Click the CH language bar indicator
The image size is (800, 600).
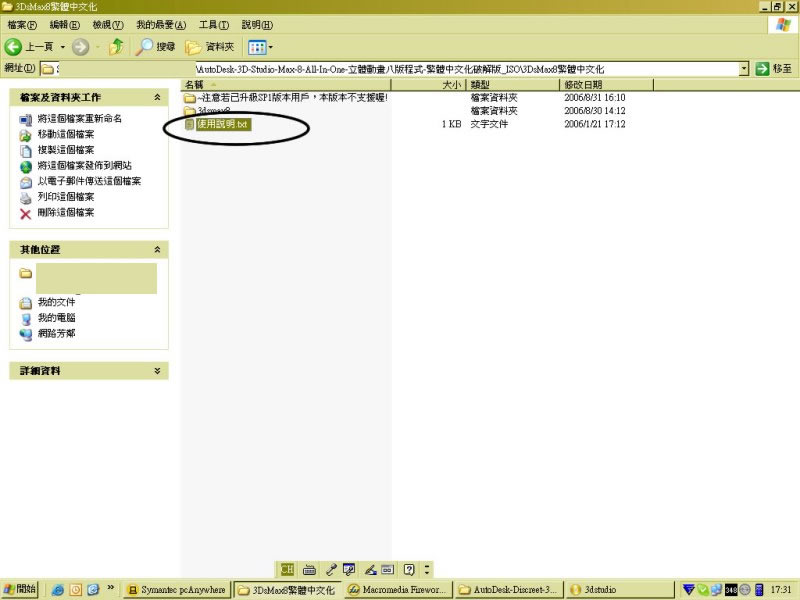[x=287, y=569]
